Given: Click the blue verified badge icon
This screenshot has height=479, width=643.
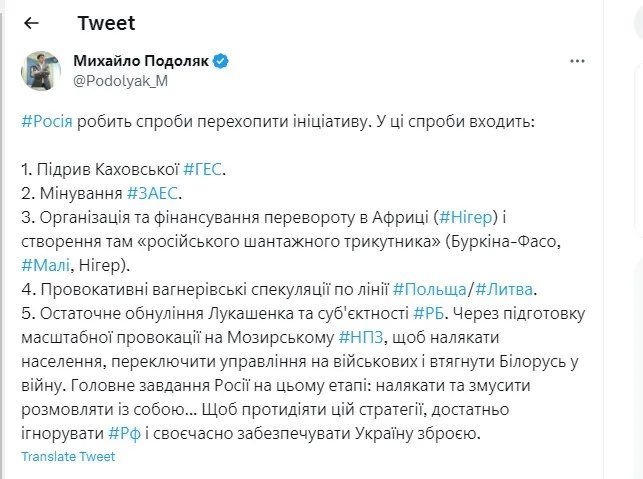Looking at the screenshot, I should [x=221, y=62].
